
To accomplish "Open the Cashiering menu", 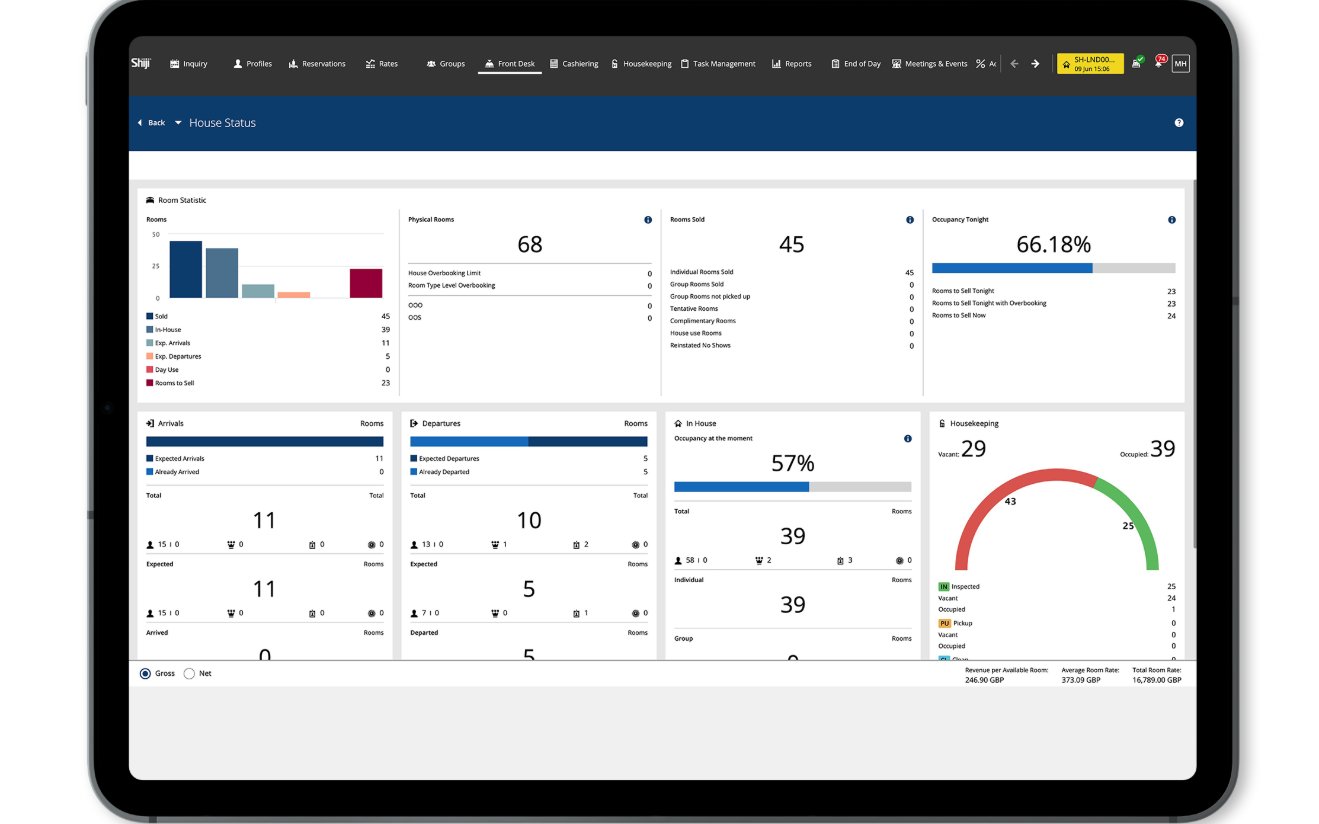I will (x=574, y=64).
